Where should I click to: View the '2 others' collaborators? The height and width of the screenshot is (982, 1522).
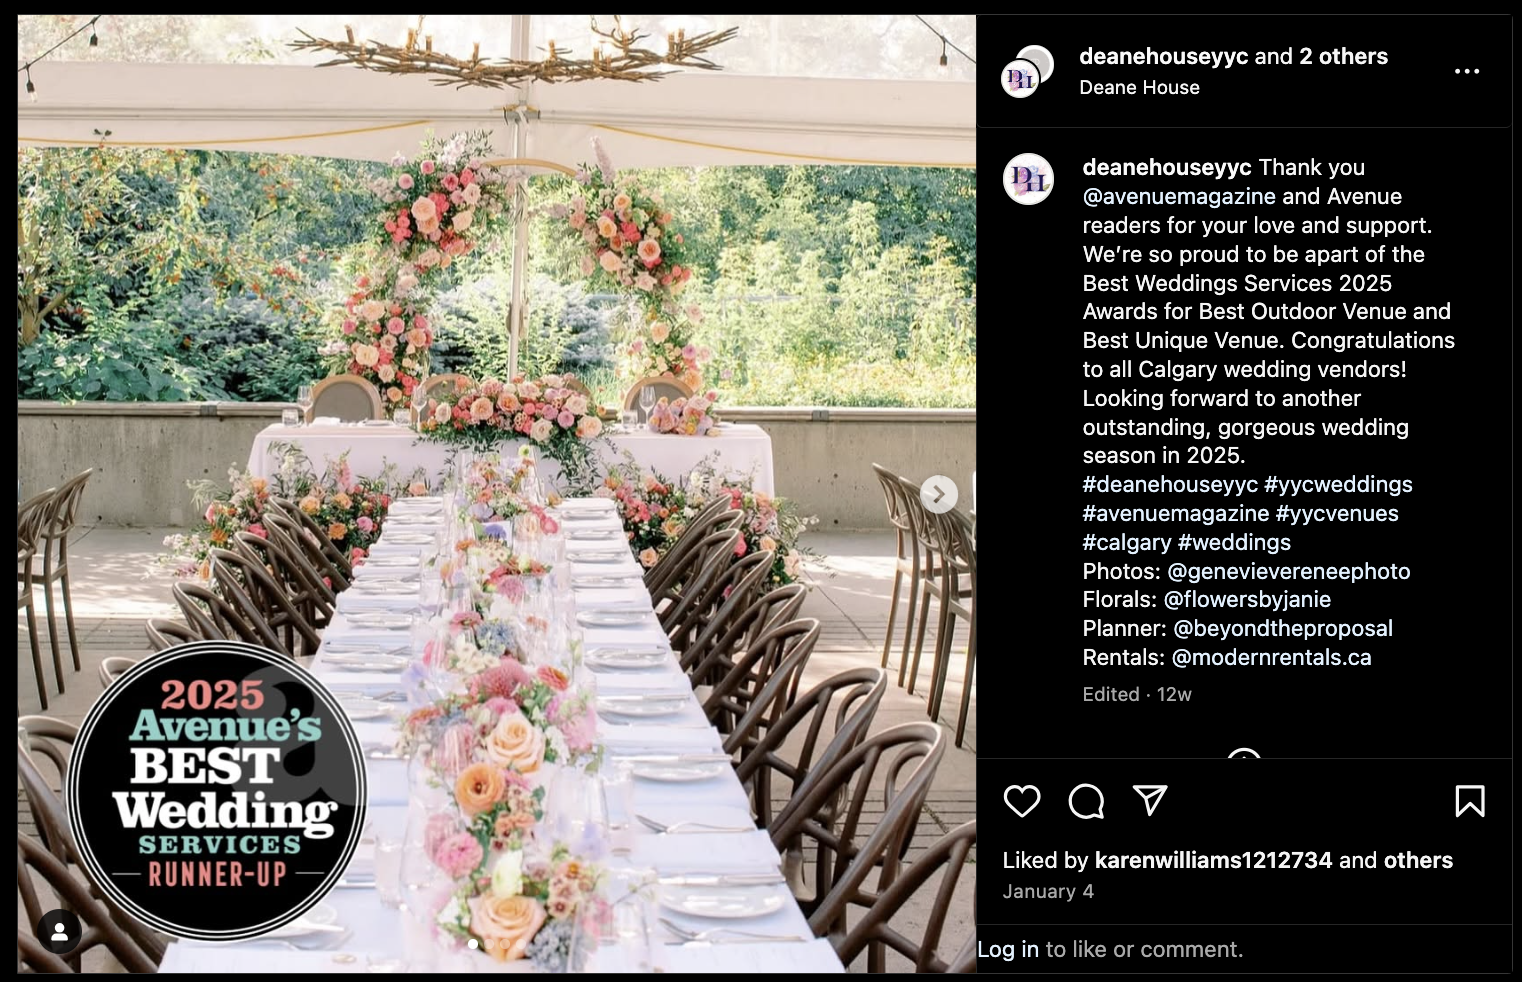1343,56
